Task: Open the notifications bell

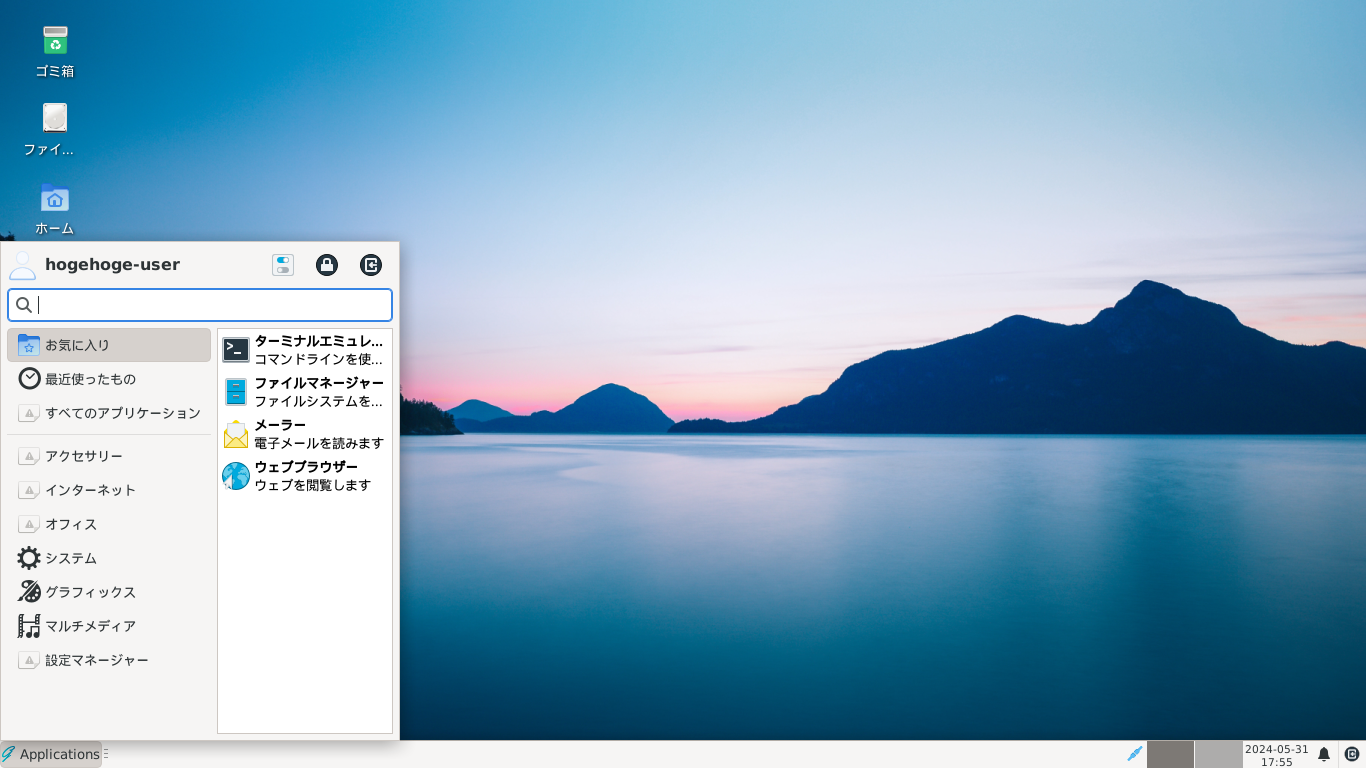Action: tap(1324, 754)
